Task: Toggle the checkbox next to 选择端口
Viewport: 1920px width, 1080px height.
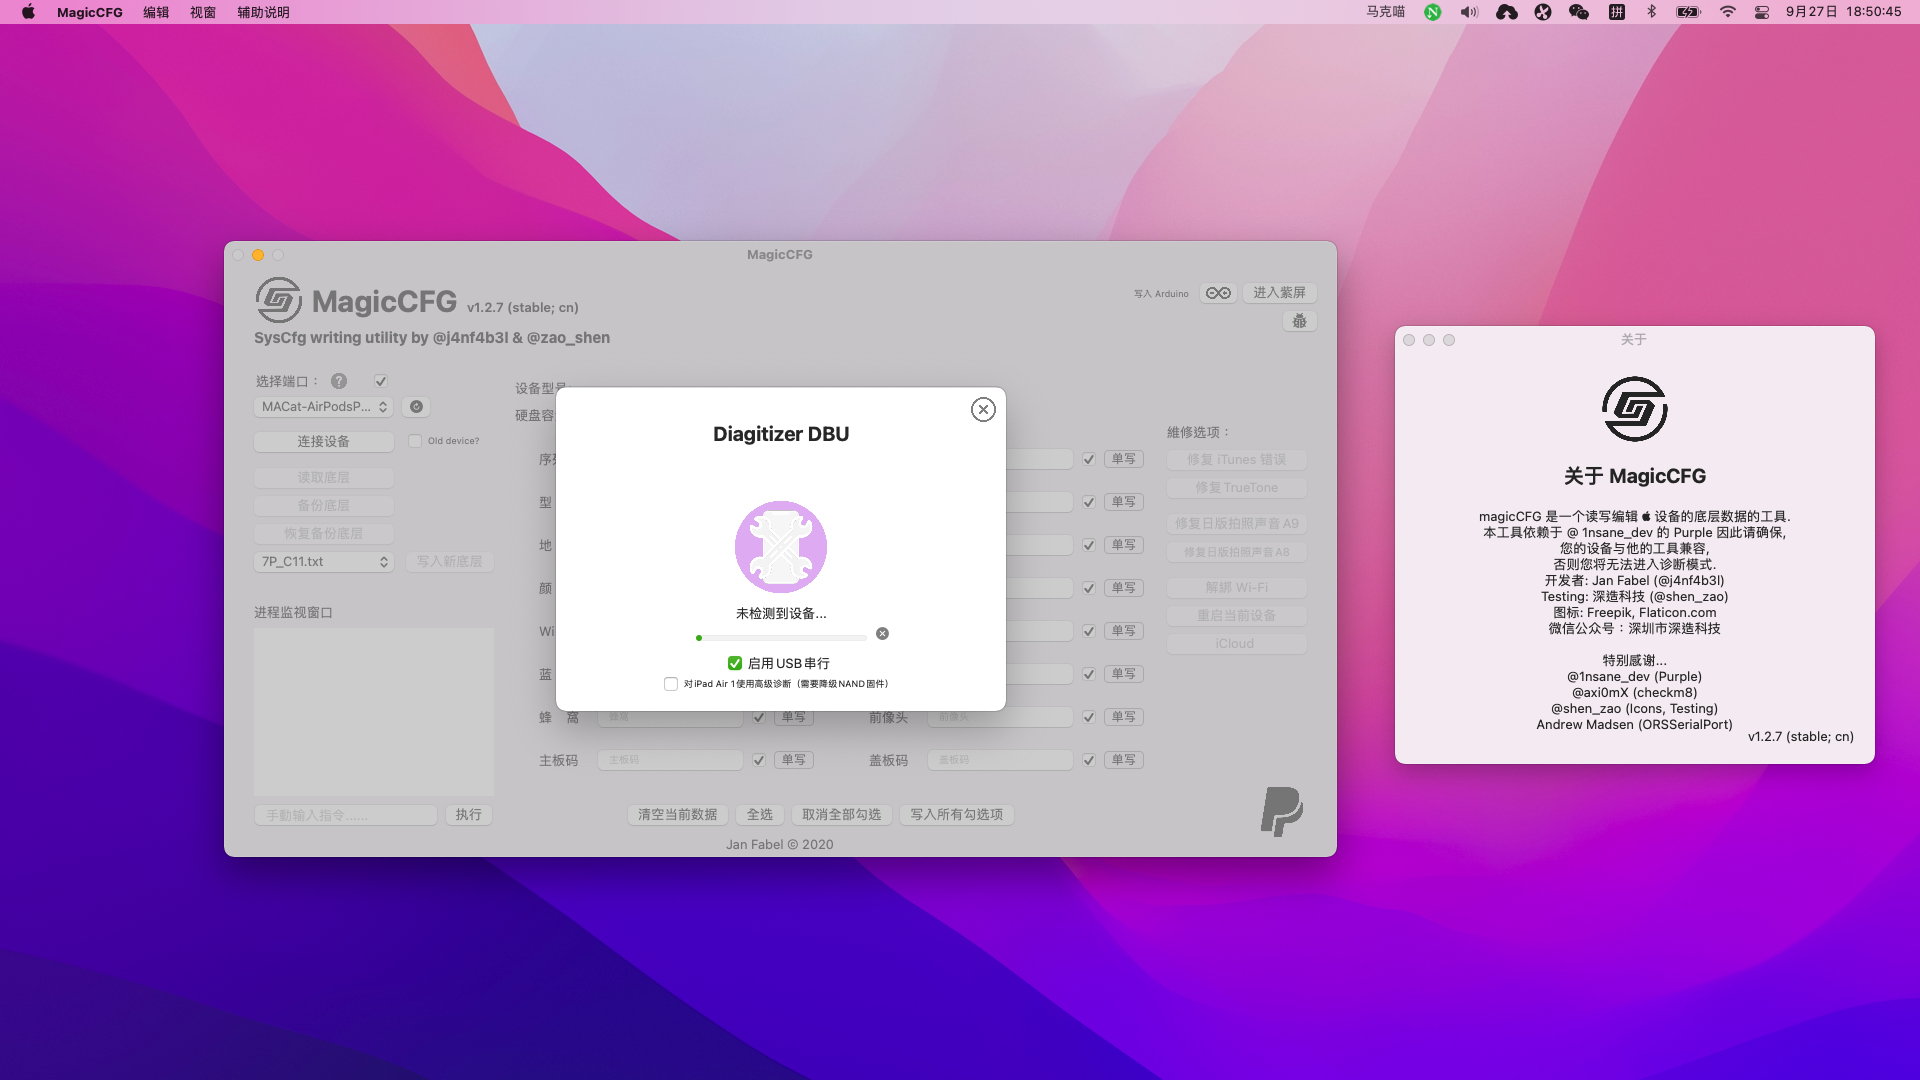Action: [x=381, y=381]
